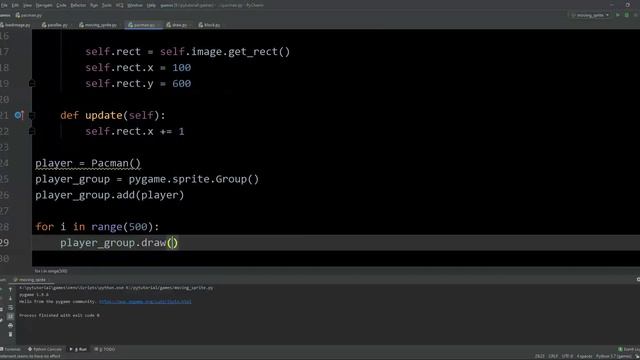
Task: Open the Tools menu
Action: click(107, 5)
